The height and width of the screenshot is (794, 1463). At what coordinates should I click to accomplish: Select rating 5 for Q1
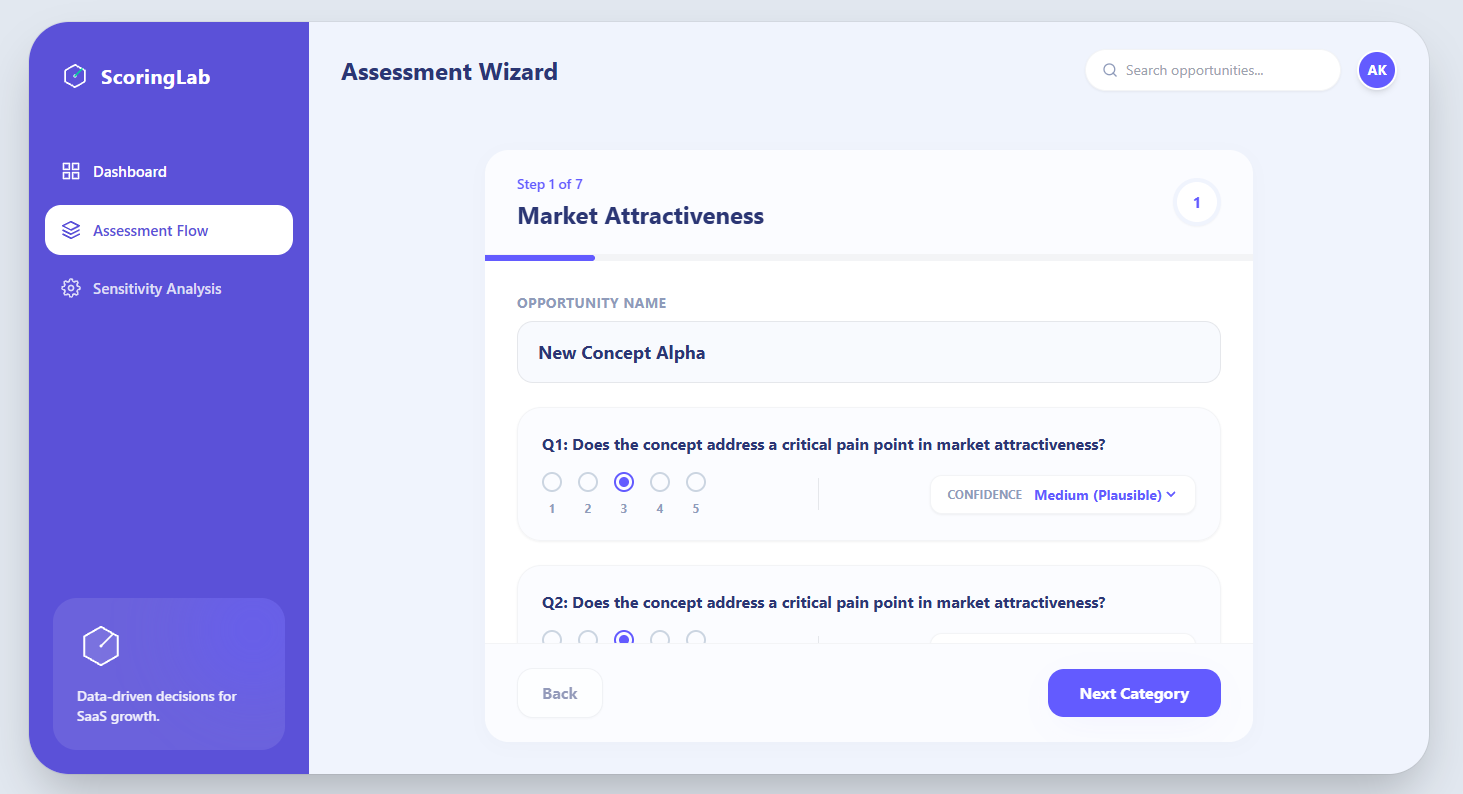[x=696, y=482]
